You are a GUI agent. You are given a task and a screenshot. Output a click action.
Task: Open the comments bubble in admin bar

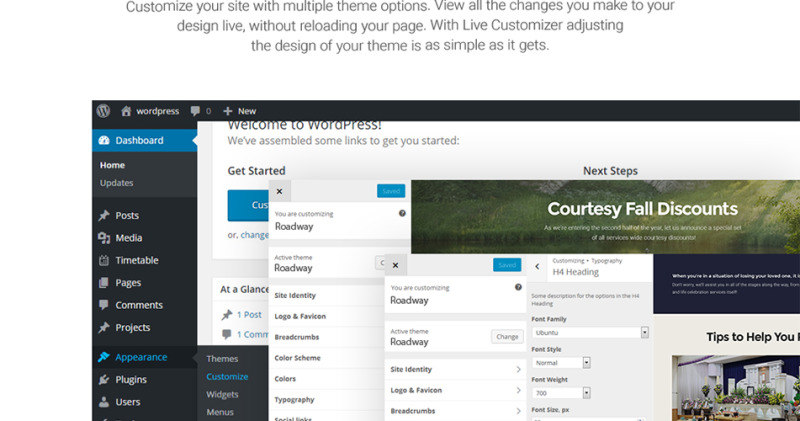pyautogui.click(x=195, y=111)
